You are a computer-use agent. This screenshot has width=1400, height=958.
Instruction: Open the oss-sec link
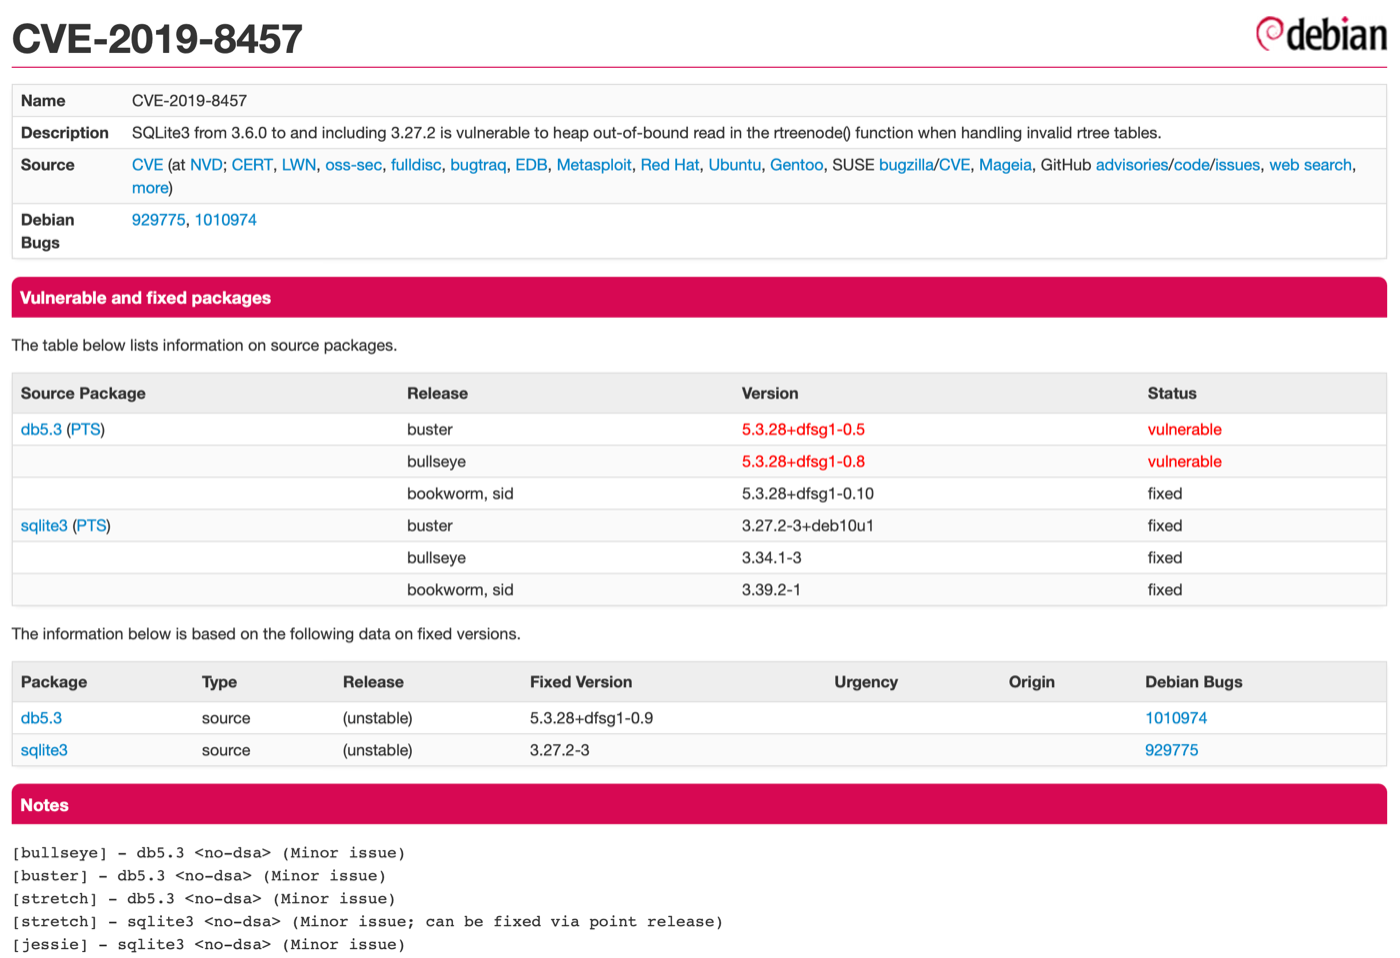(353, 165)
